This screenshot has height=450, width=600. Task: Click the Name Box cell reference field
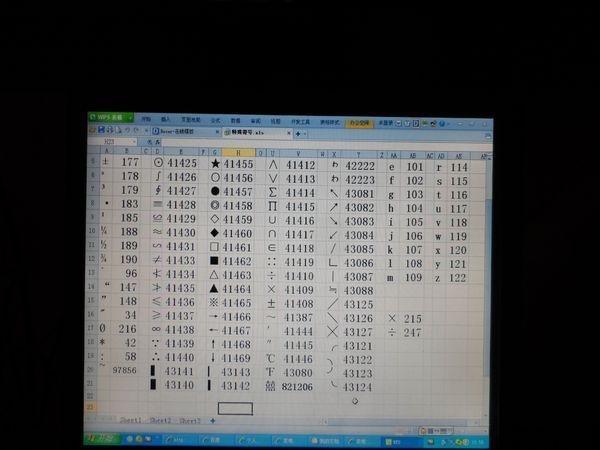pos(110,143)
